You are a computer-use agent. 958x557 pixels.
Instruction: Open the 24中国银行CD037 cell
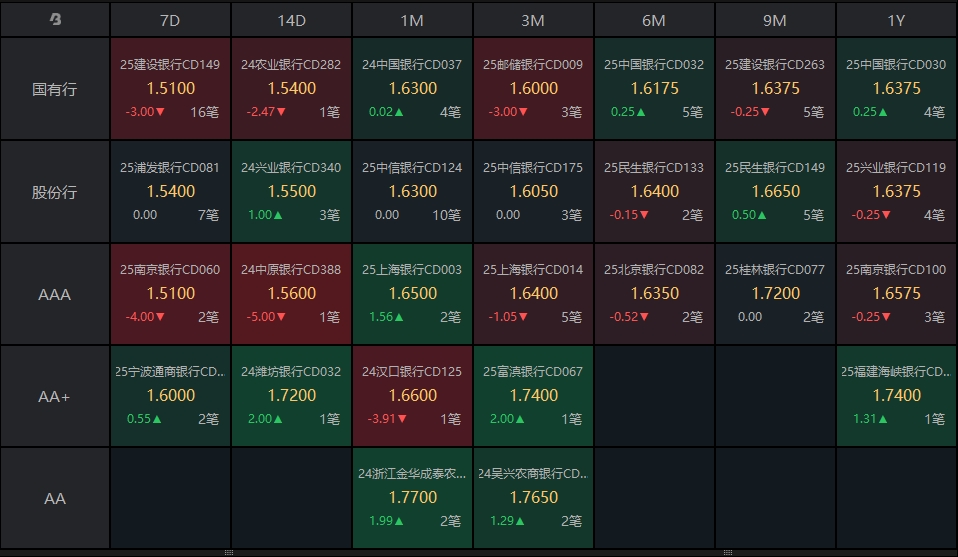pyautogui.click(x=412, y=89)
